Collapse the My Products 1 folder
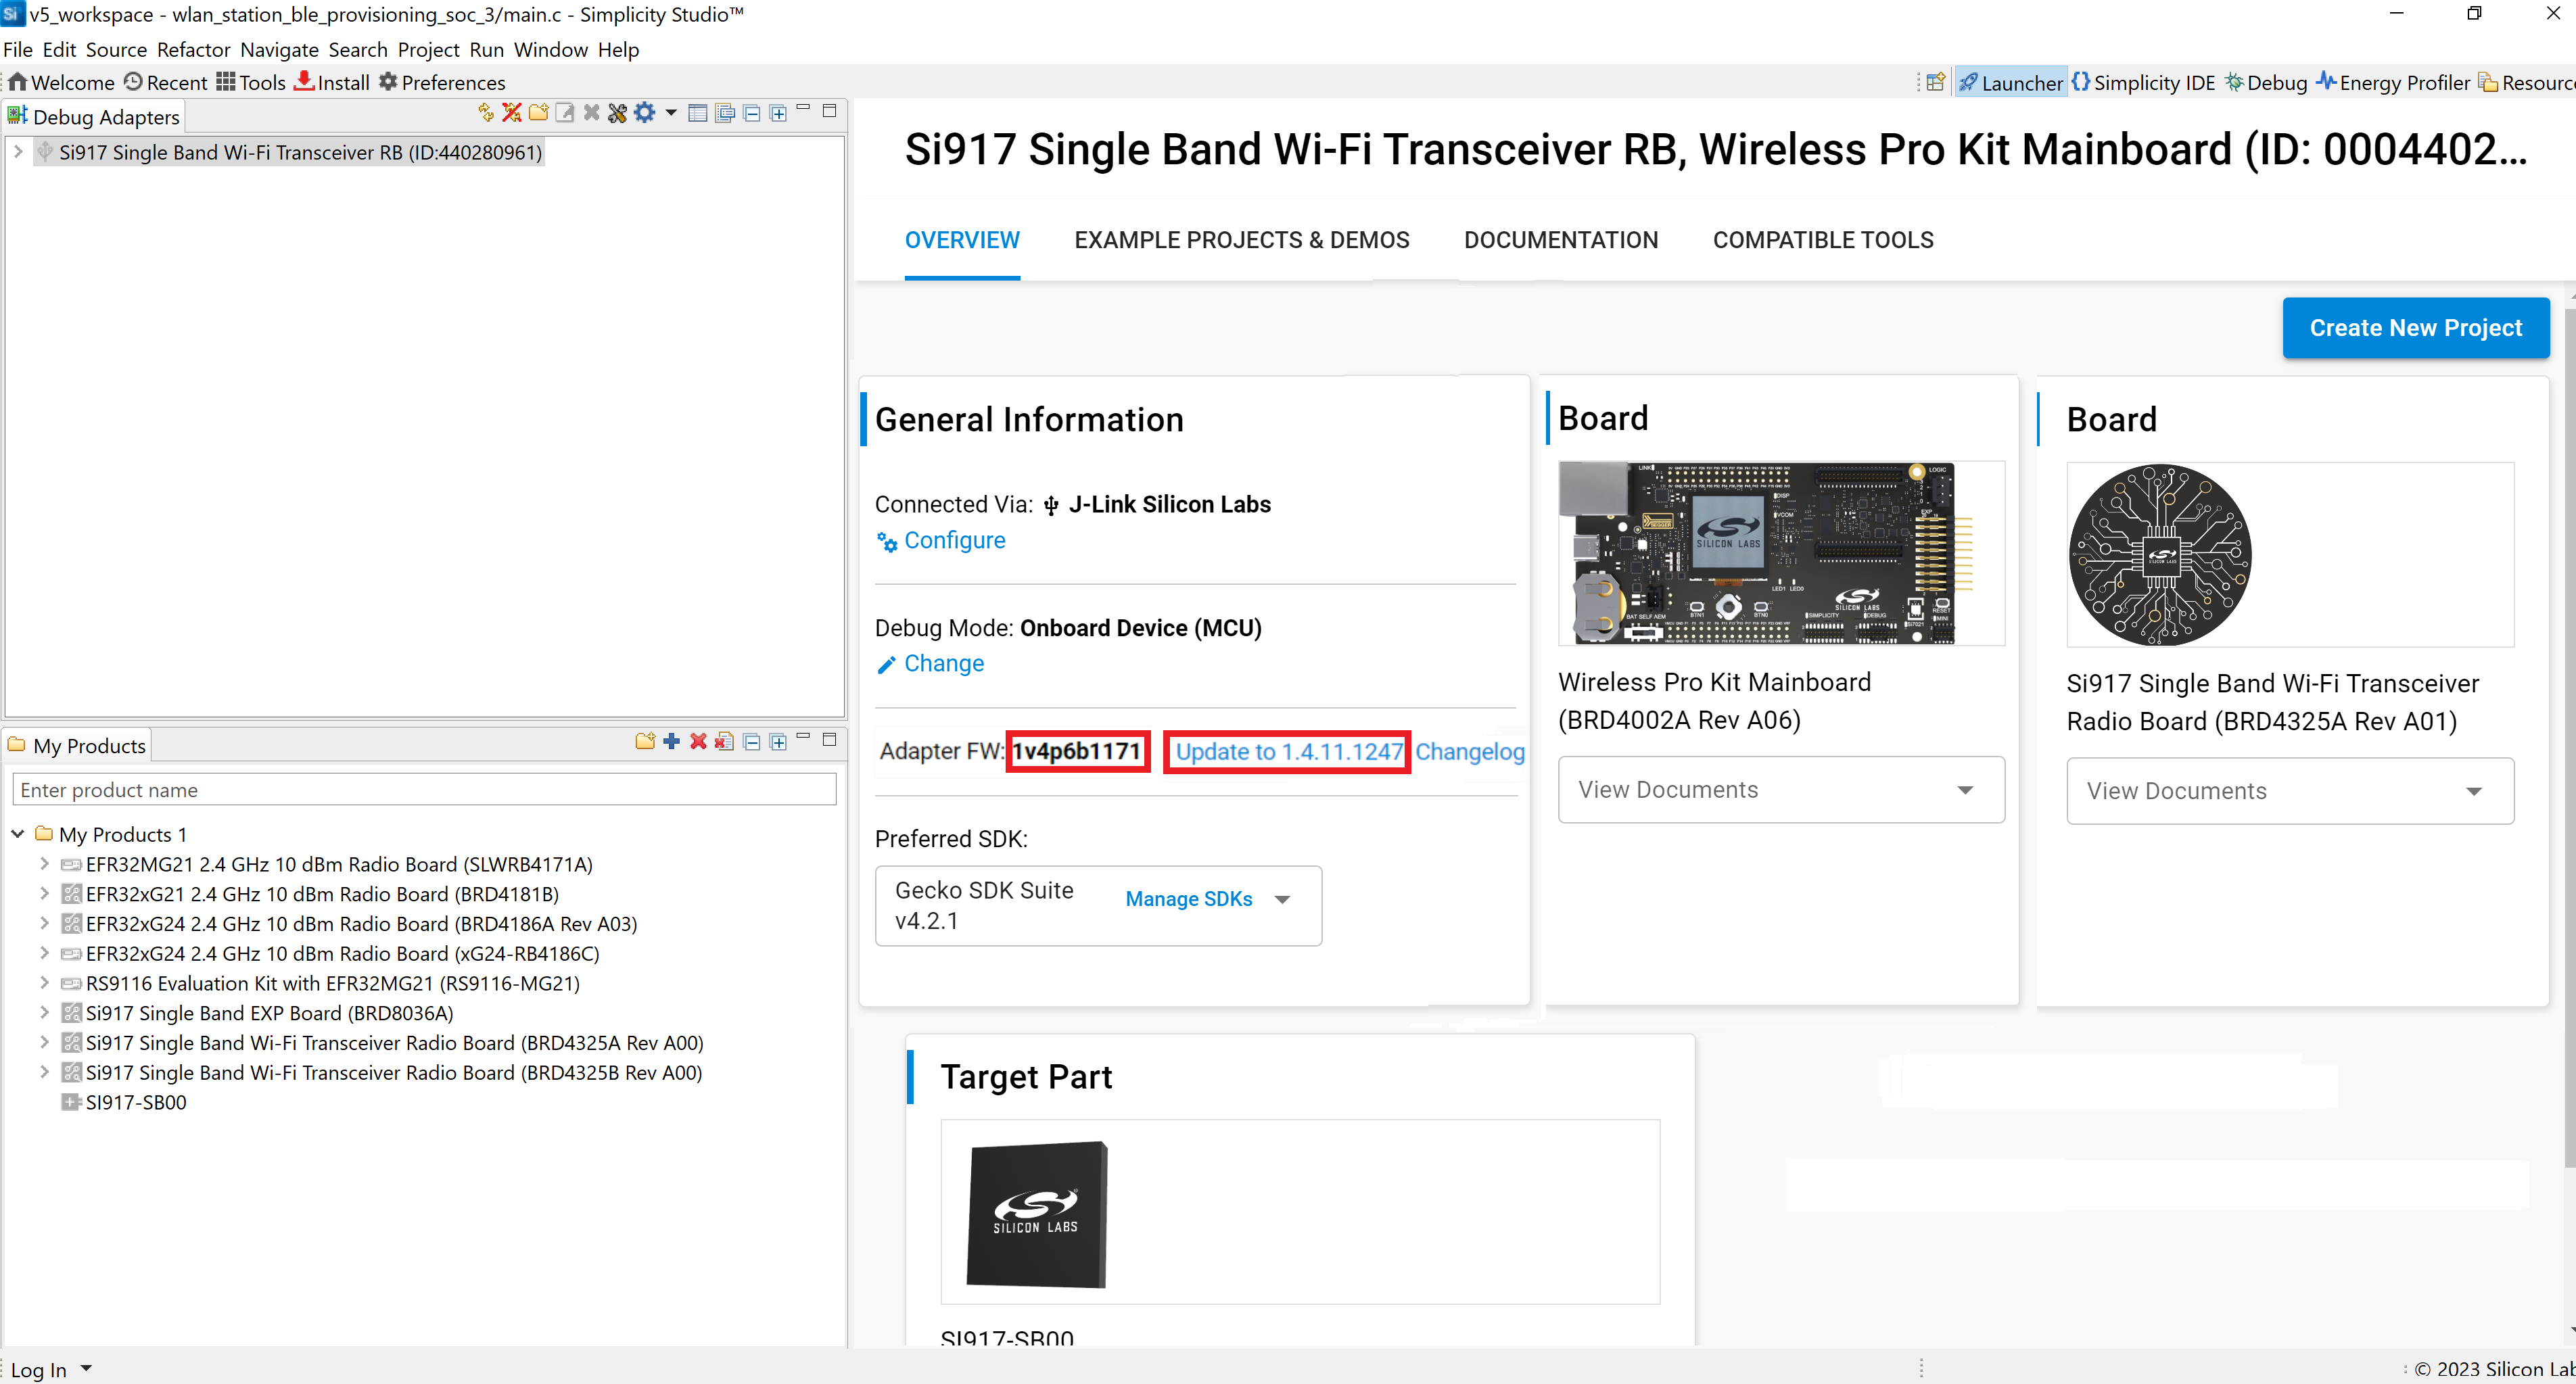Image resolution: width=2576 pixels, height=1384 pixels. click(x=17, y=834)
